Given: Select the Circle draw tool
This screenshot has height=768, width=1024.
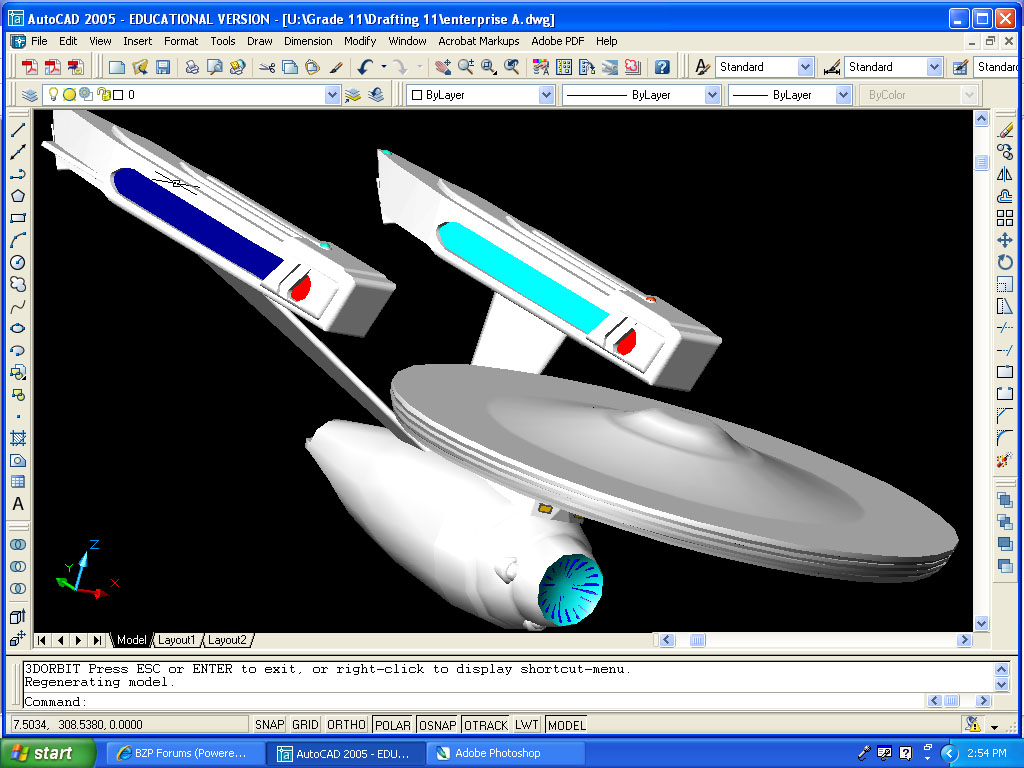Looking at the screenshot, I should pyautogui.click(x=18, y=263).
